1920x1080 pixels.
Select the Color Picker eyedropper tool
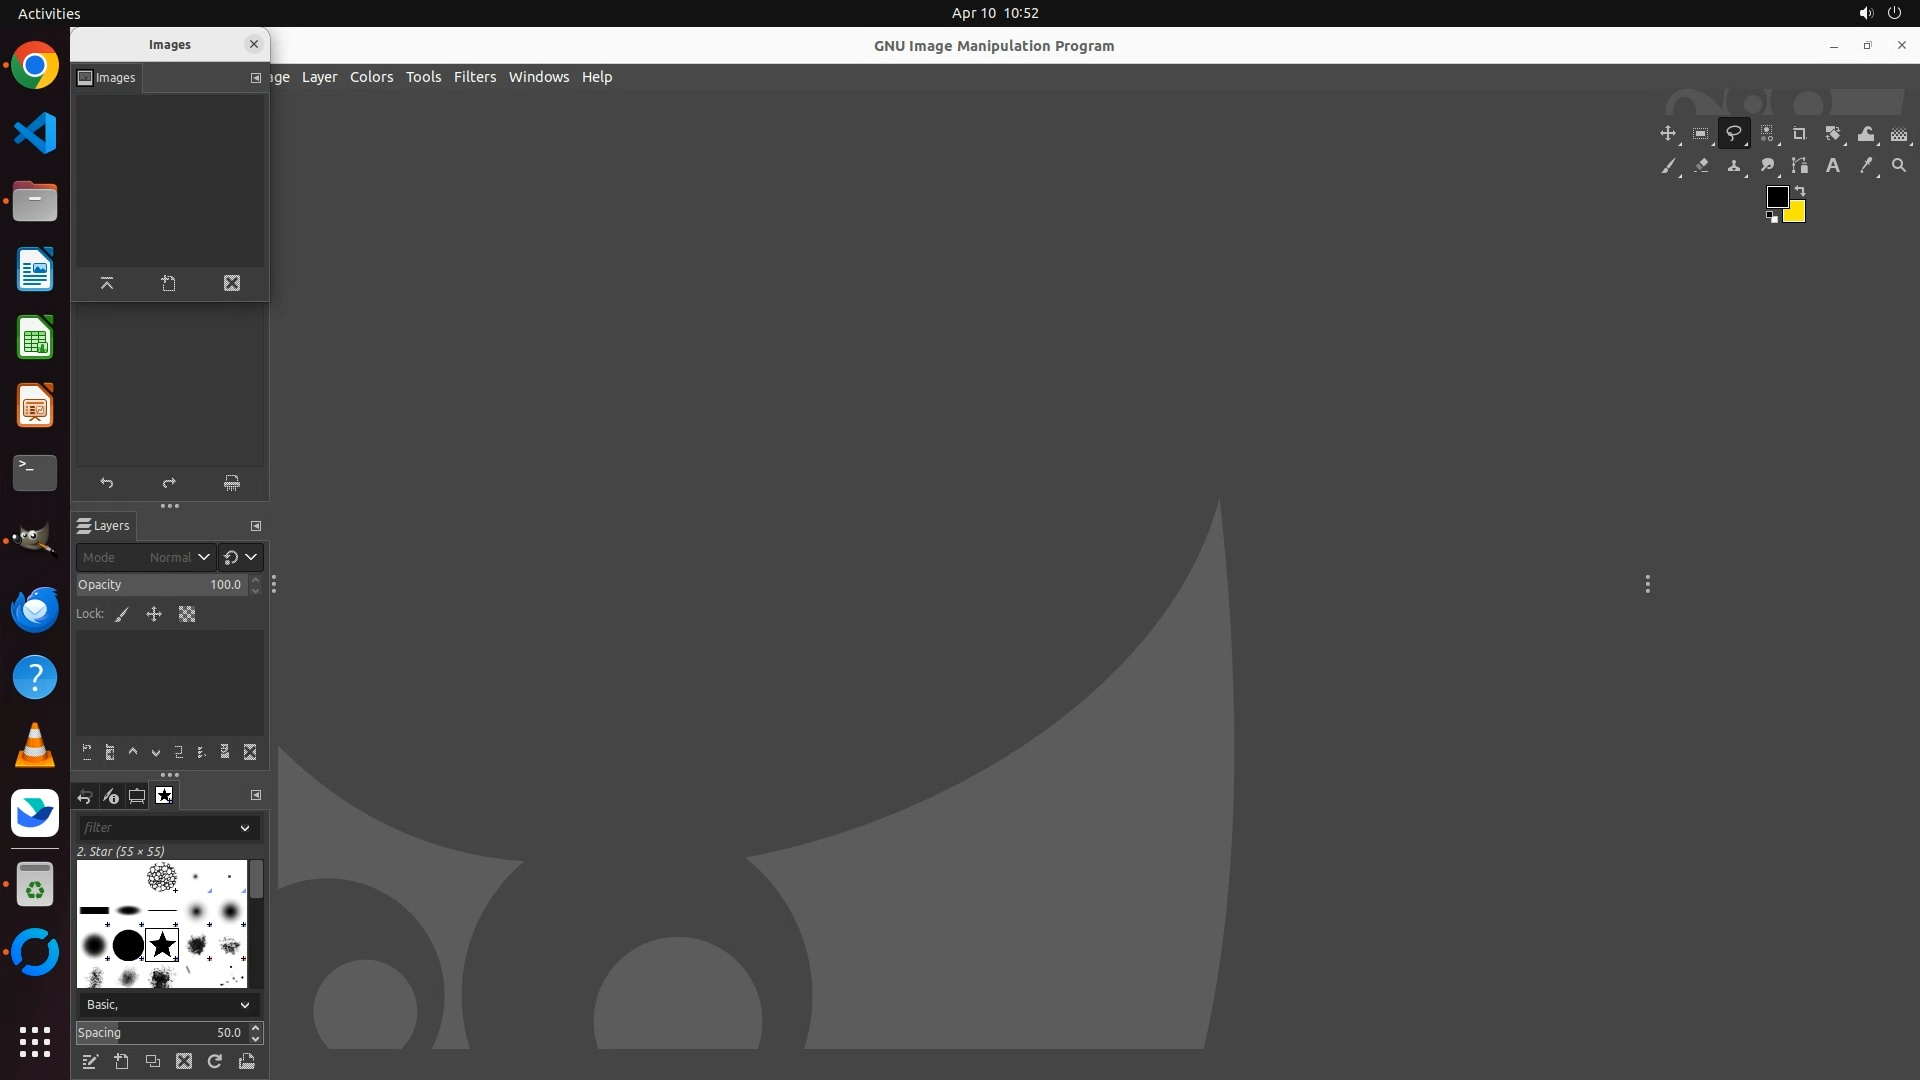(x=1866, y=166)
